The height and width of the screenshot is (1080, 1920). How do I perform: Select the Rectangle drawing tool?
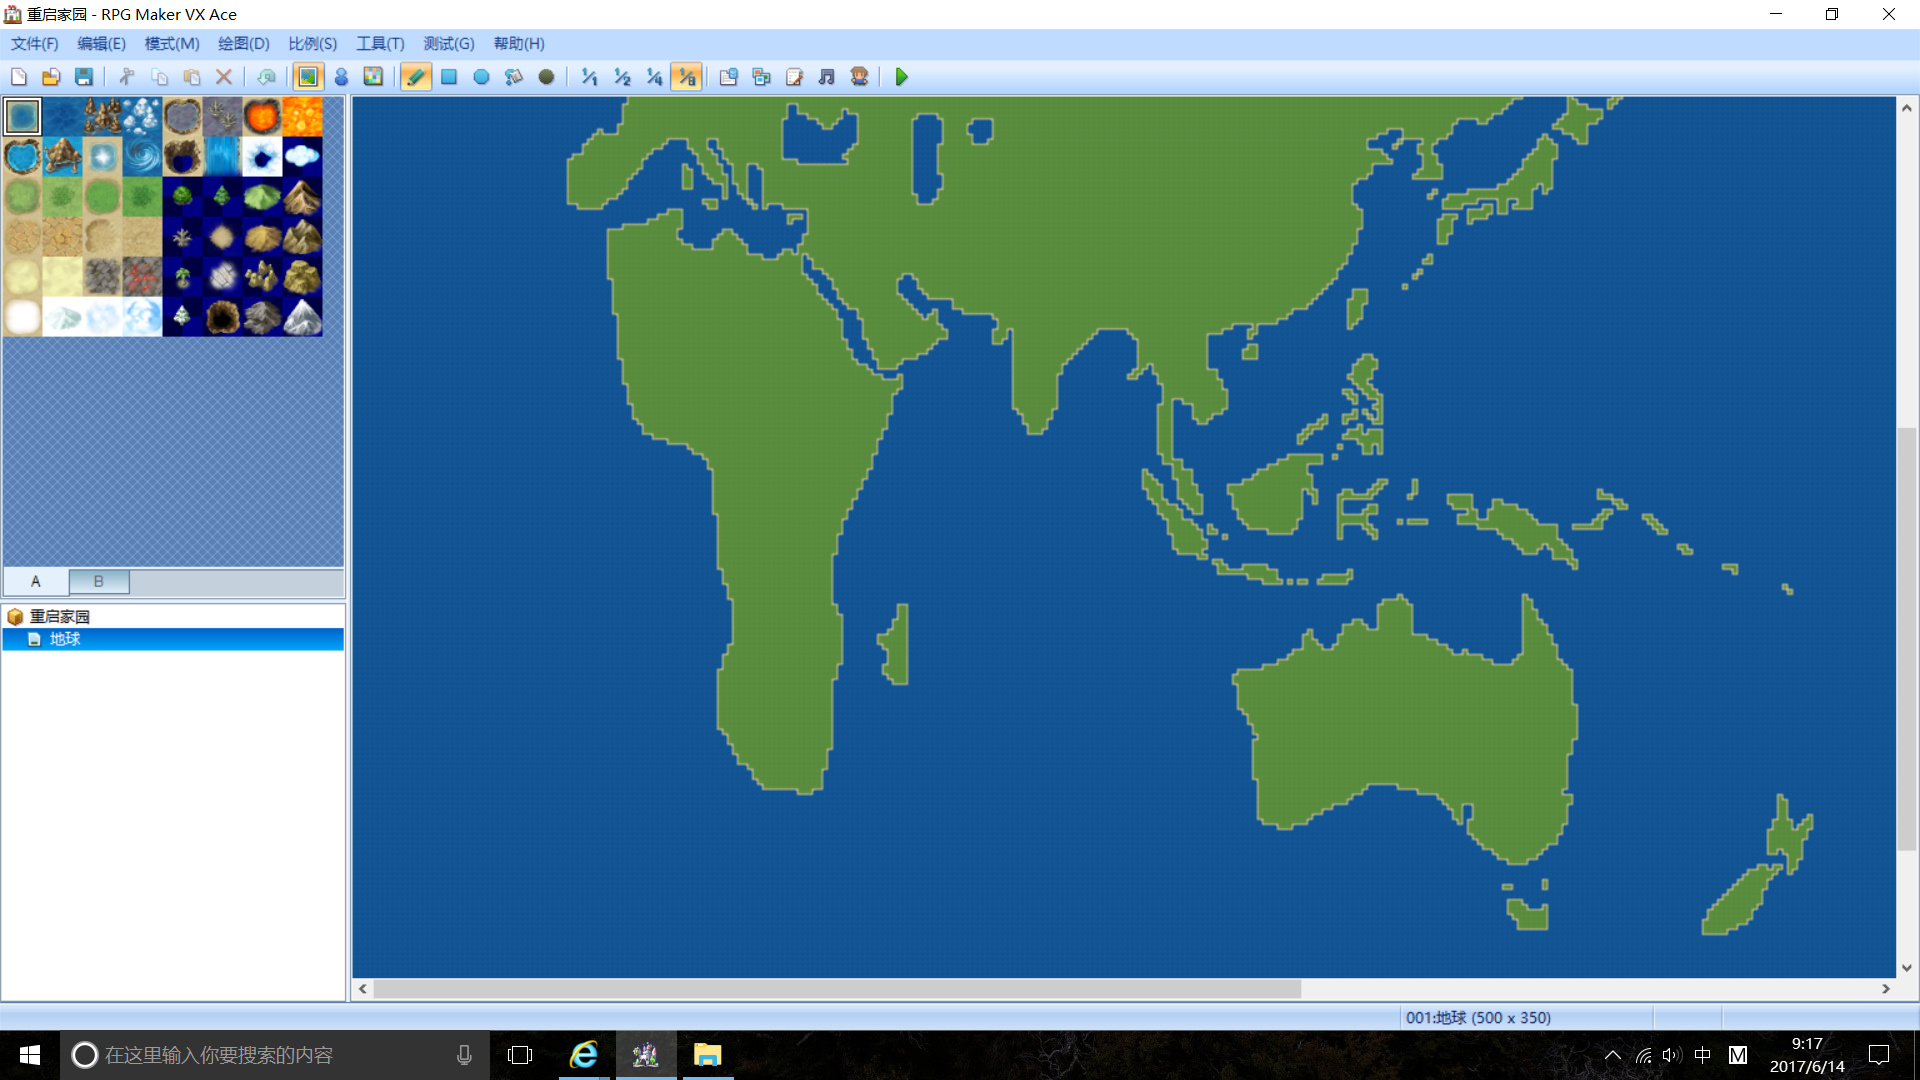tap(449, 77)
